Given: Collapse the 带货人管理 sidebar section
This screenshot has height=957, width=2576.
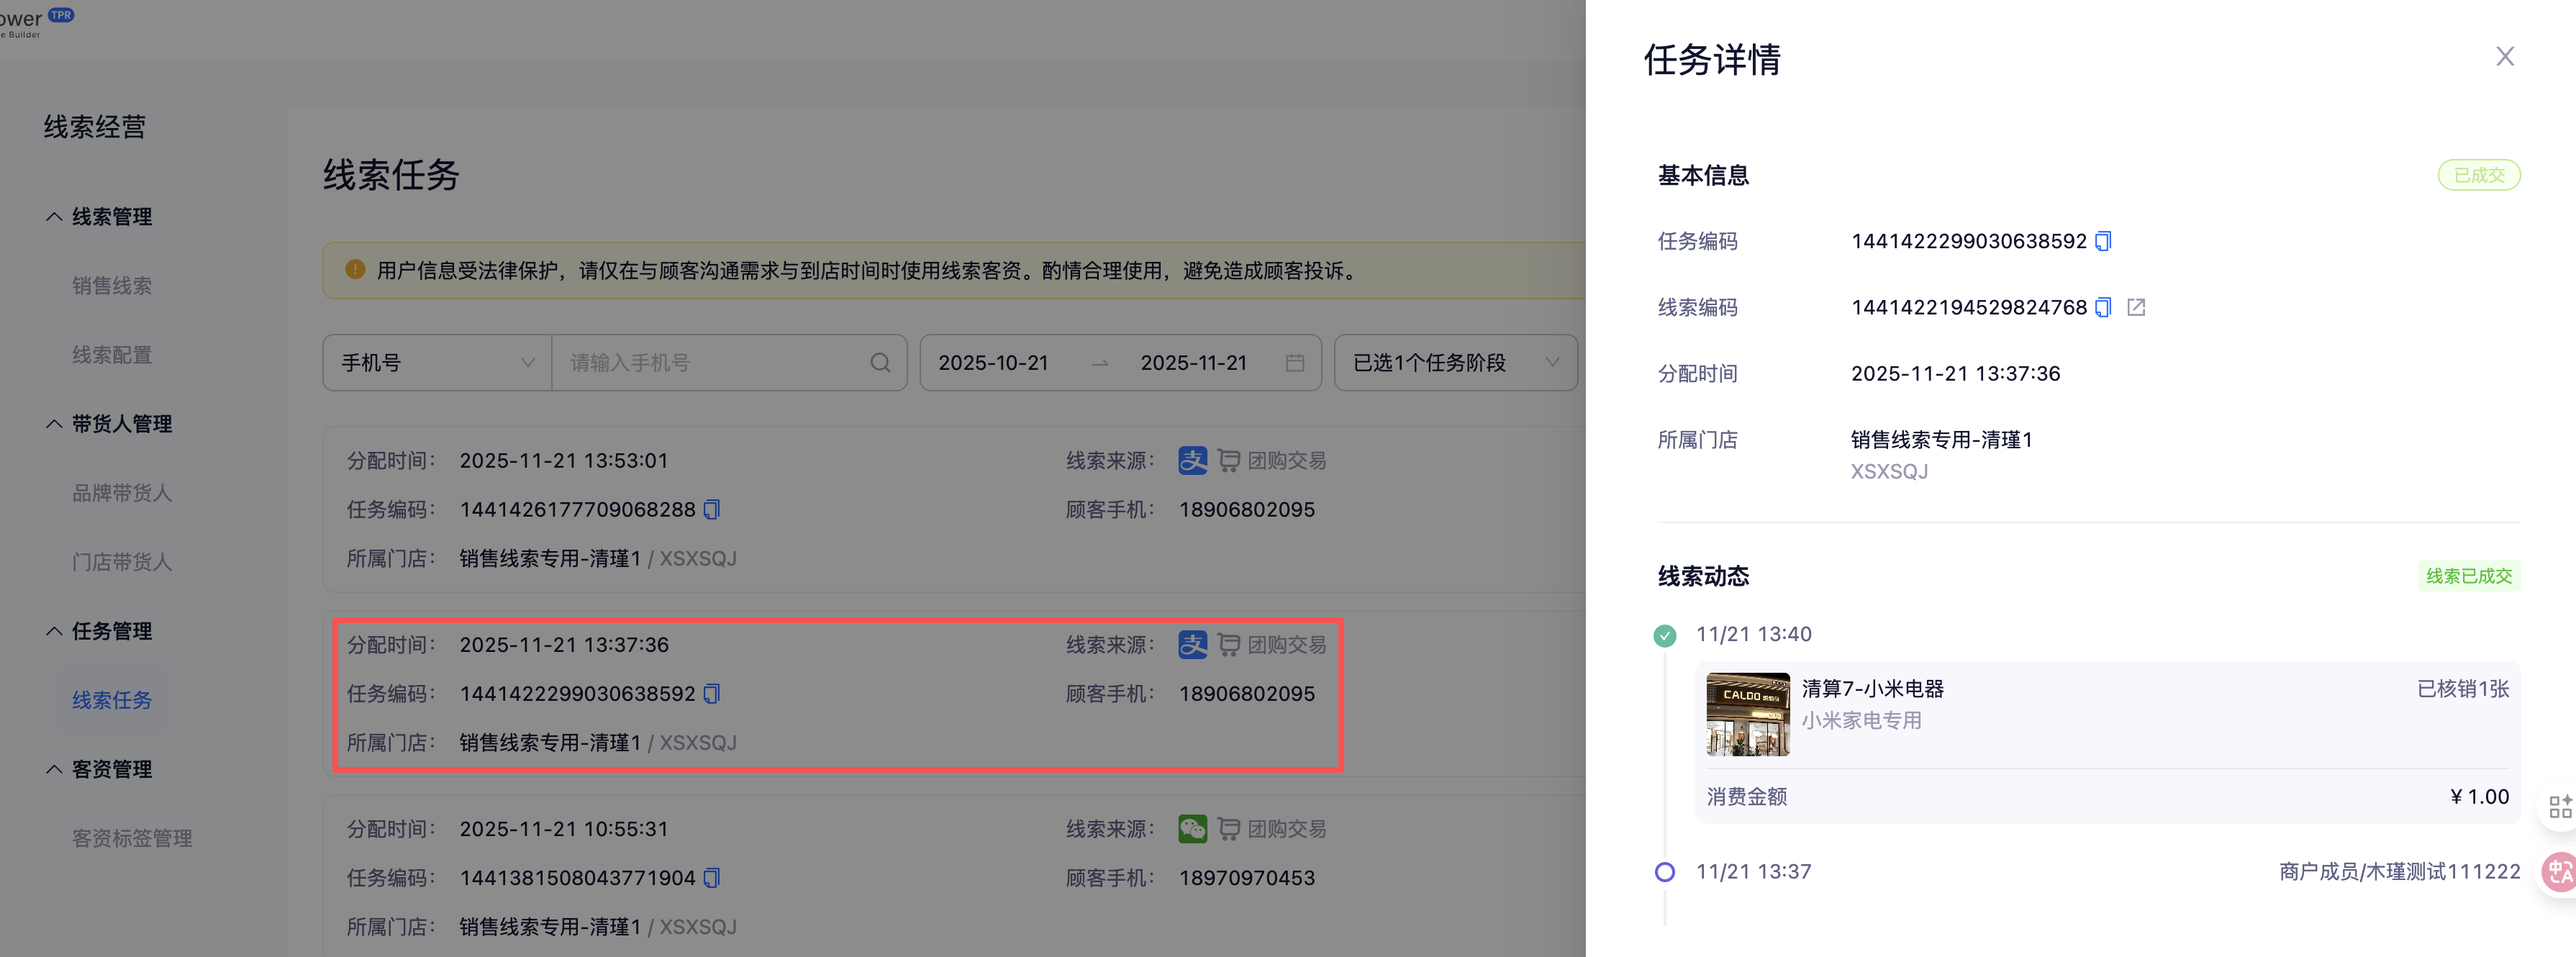Looking at the screenshot, I should click(x=54, y=424).
